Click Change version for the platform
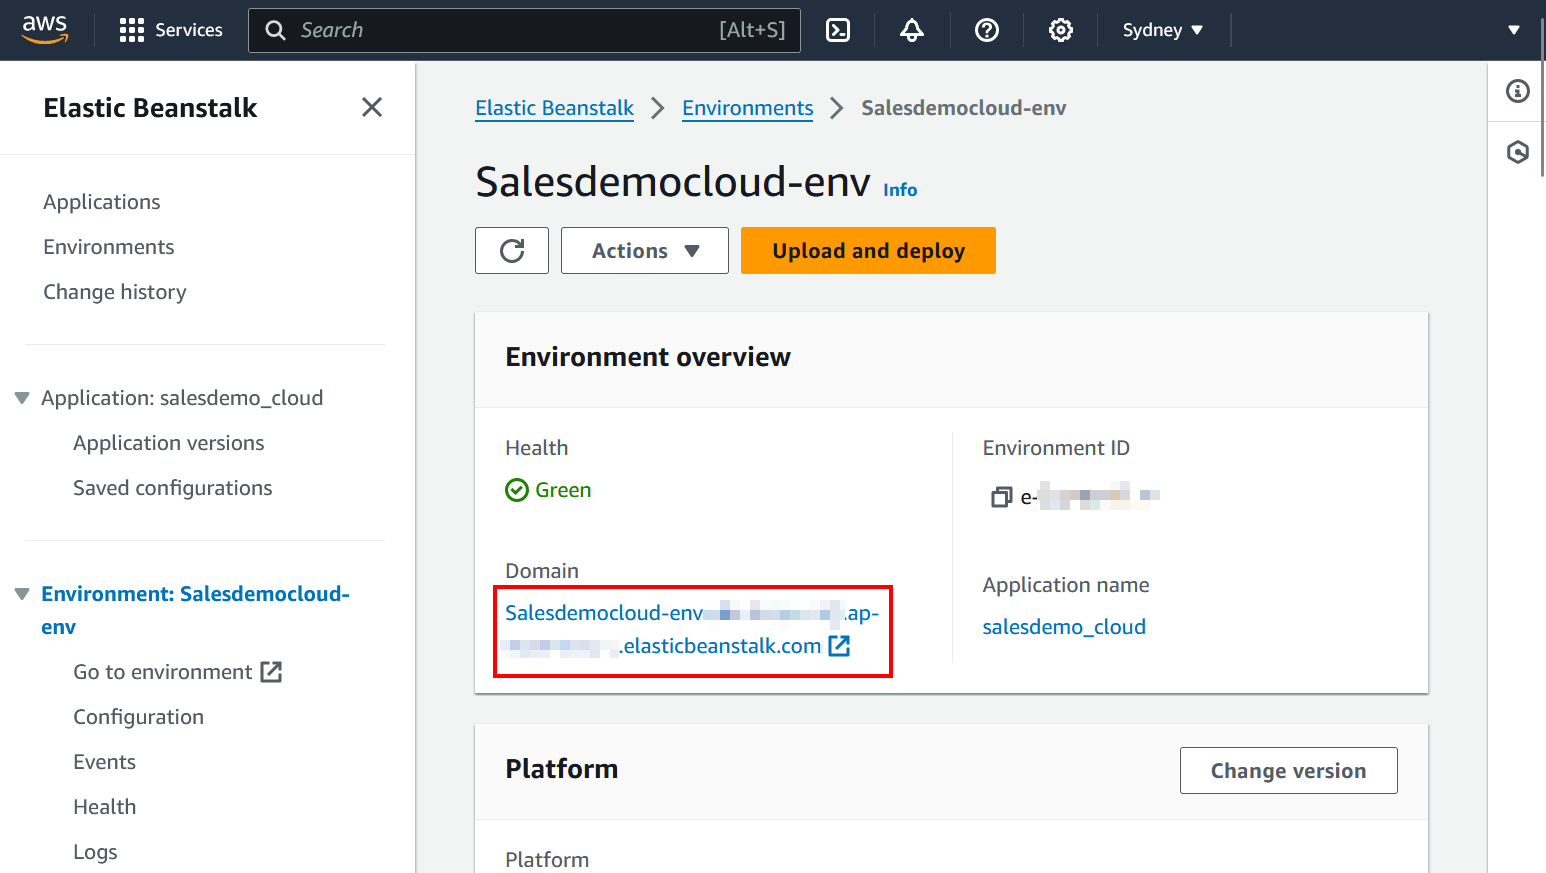Viewport: 1546px width, 873px height. tap(1288, 770)
